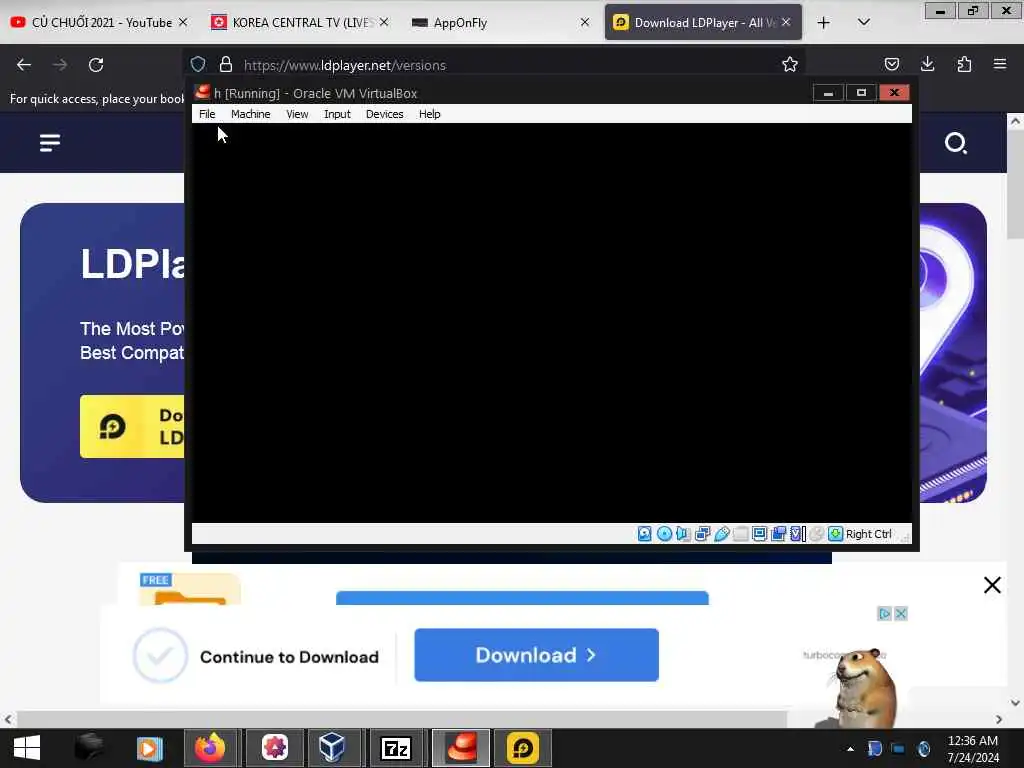Open the Windows Start menu

(x=27, y=748)
